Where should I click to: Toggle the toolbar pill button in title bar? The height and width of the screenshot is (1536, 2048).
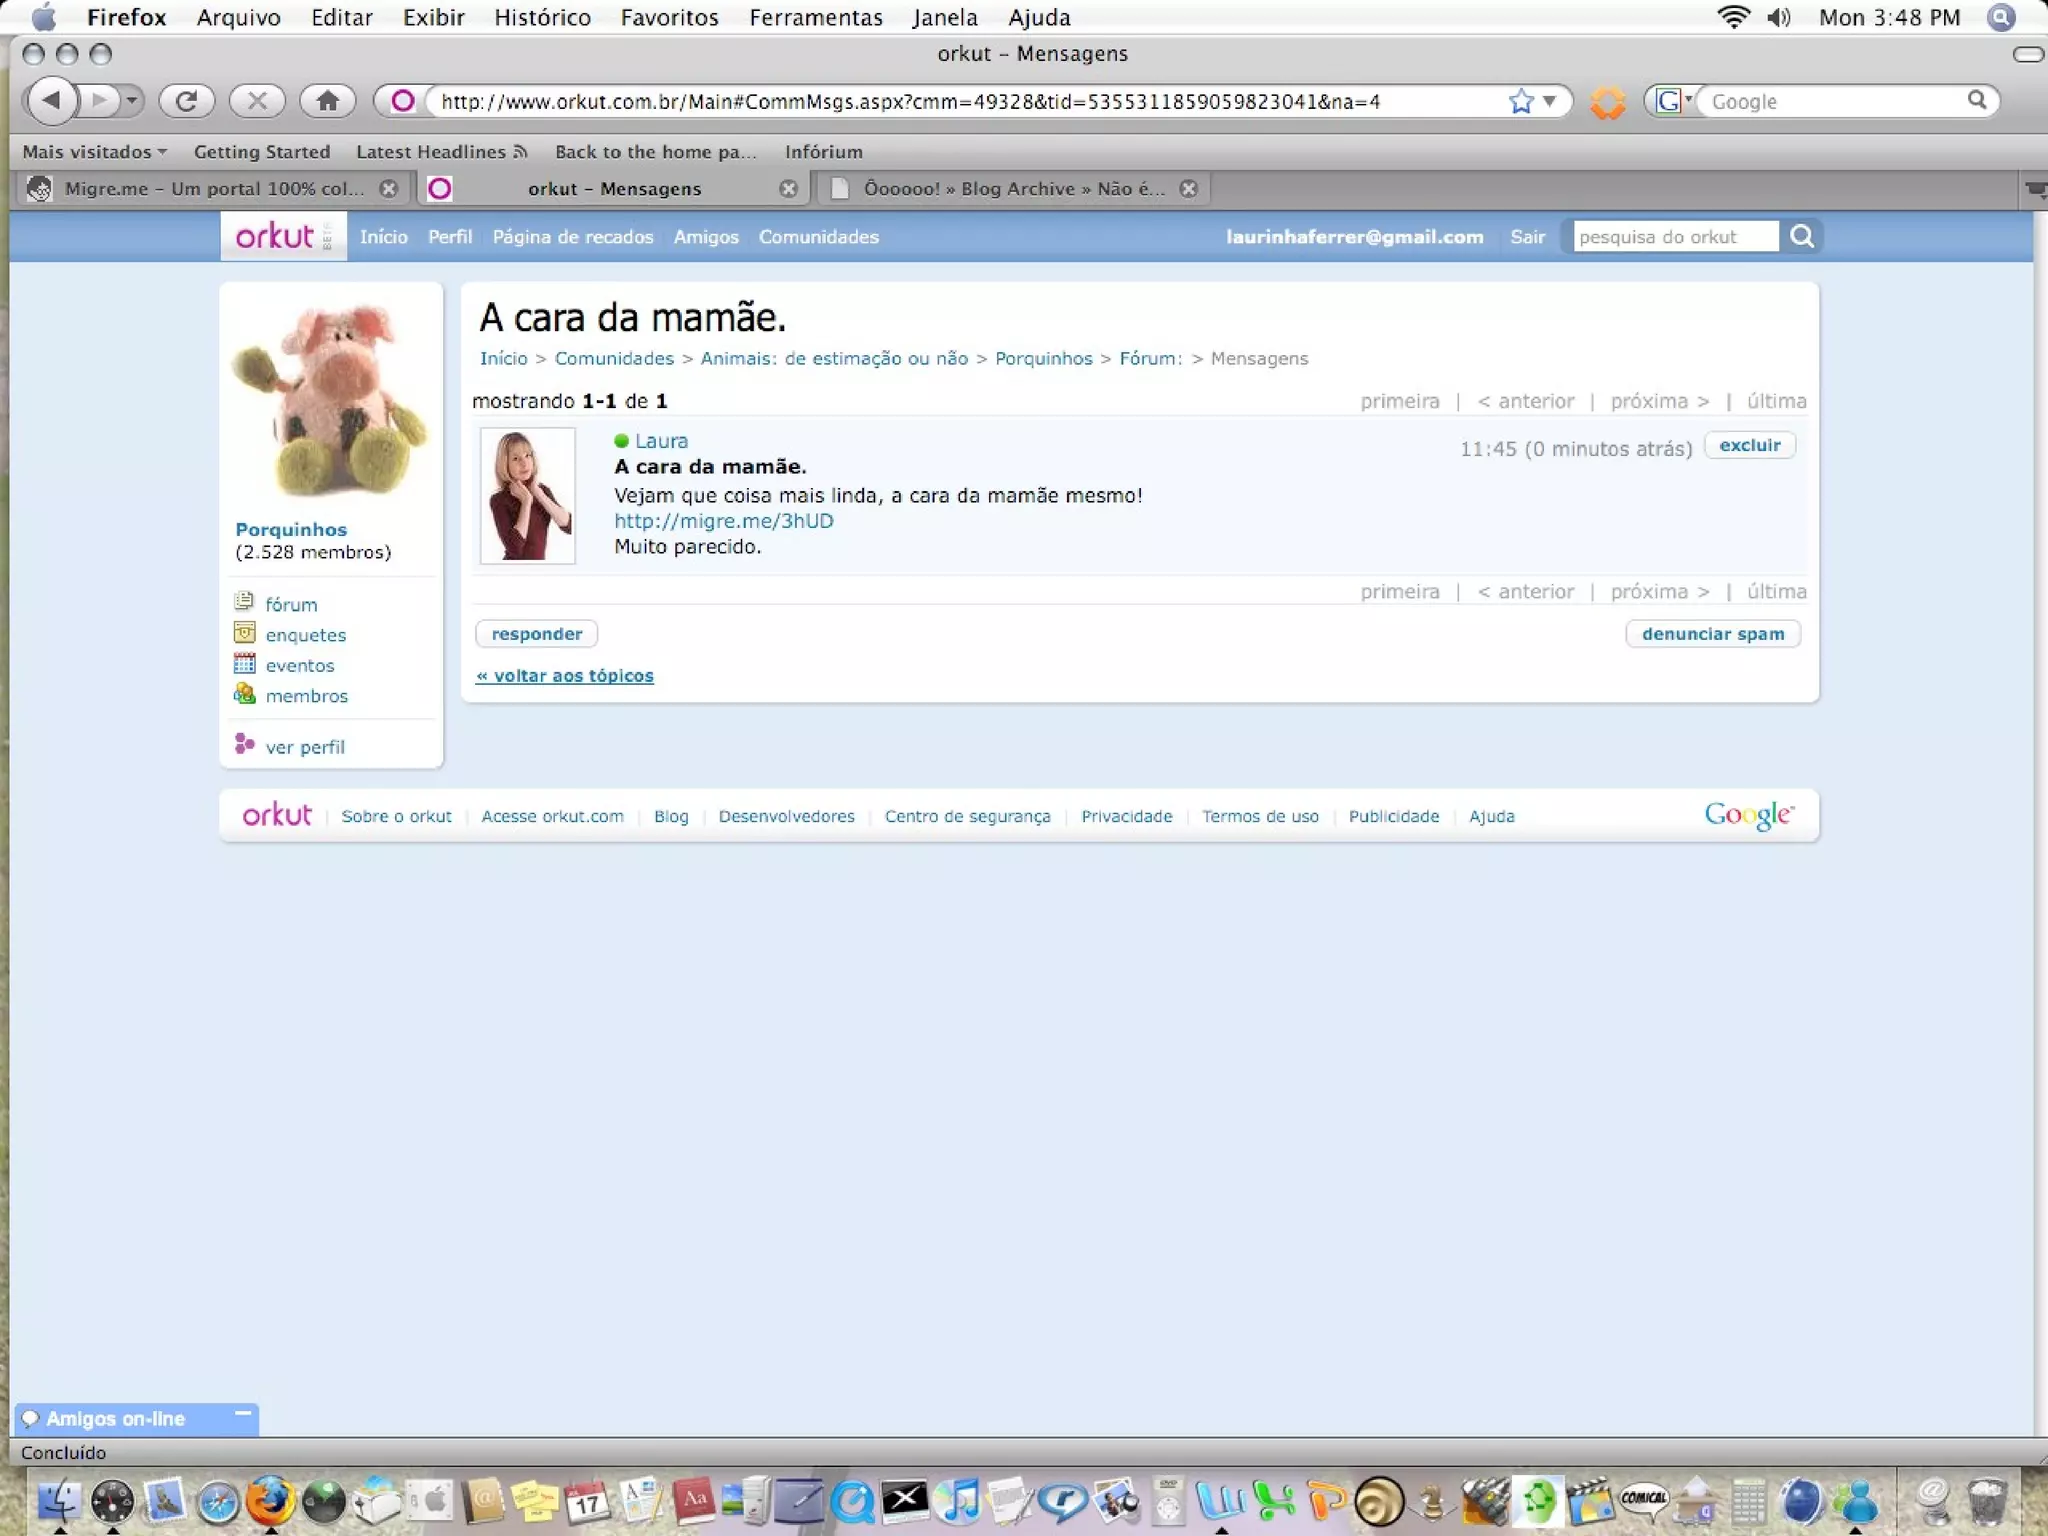(2028, 54)
